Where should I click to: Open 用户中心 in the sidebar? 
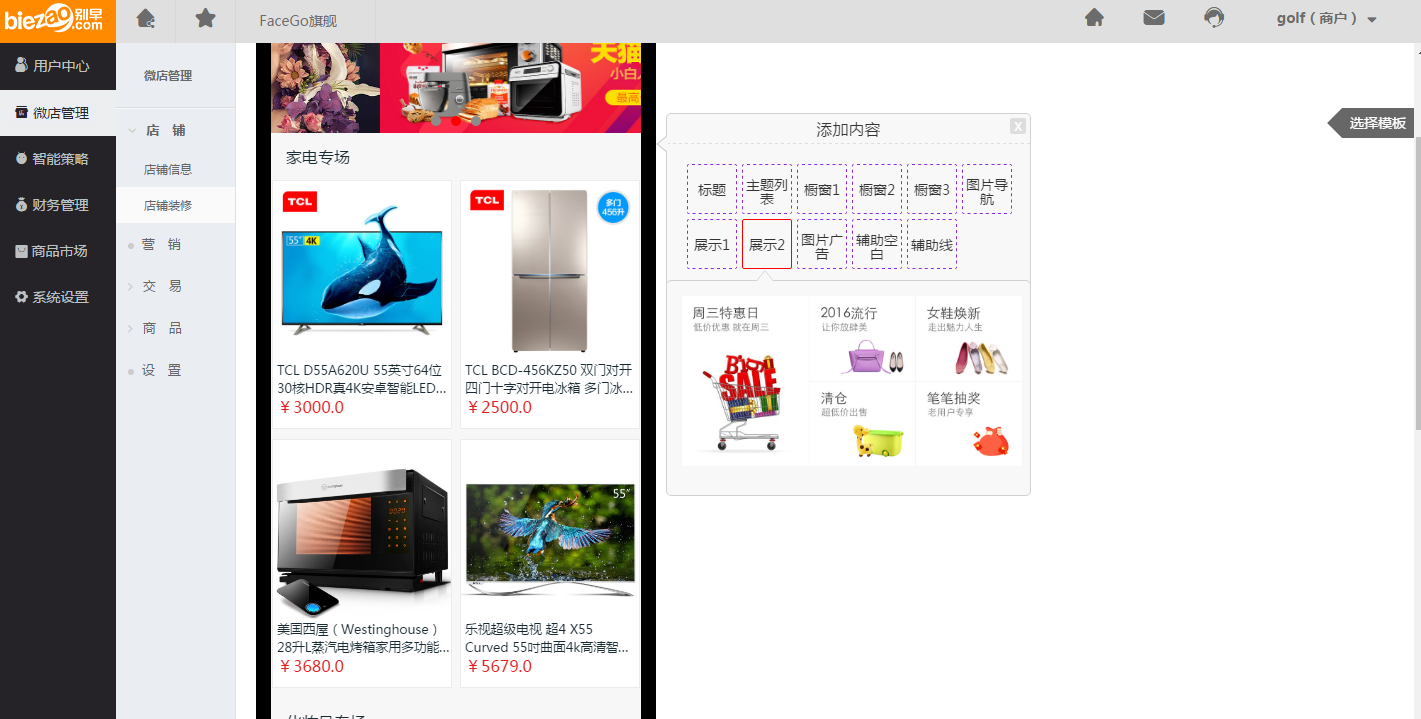click(58, 66)
